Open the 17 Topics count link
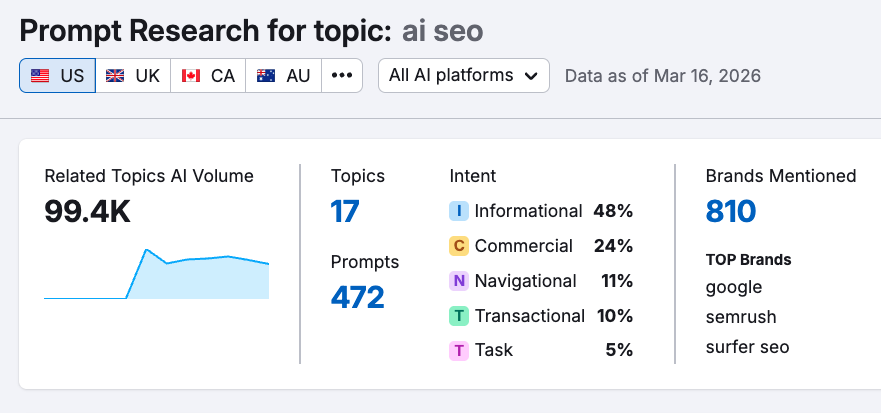Viewport: 881px width, 413px height. (345, 211)
